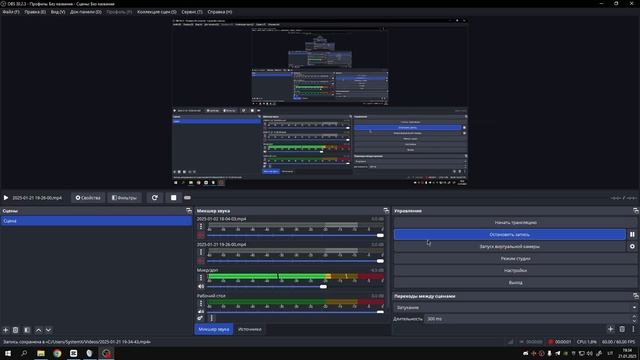640x360 pixels.
Task: Open mixer layout options next to the gear
Action: [x=211, y=318]
